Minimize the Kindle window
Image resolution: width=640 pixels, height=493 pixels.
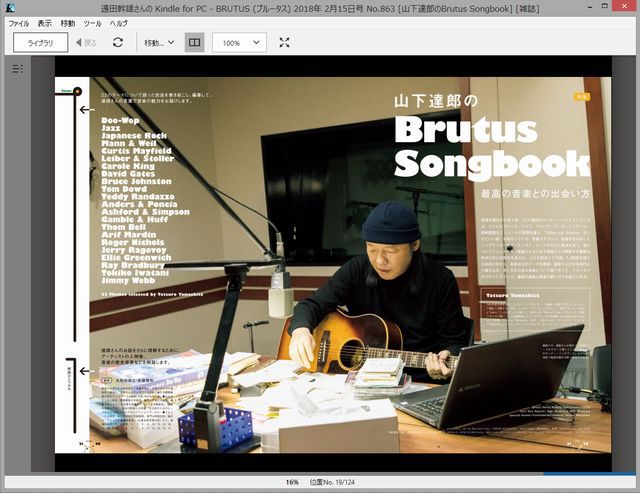coord(590,7)
